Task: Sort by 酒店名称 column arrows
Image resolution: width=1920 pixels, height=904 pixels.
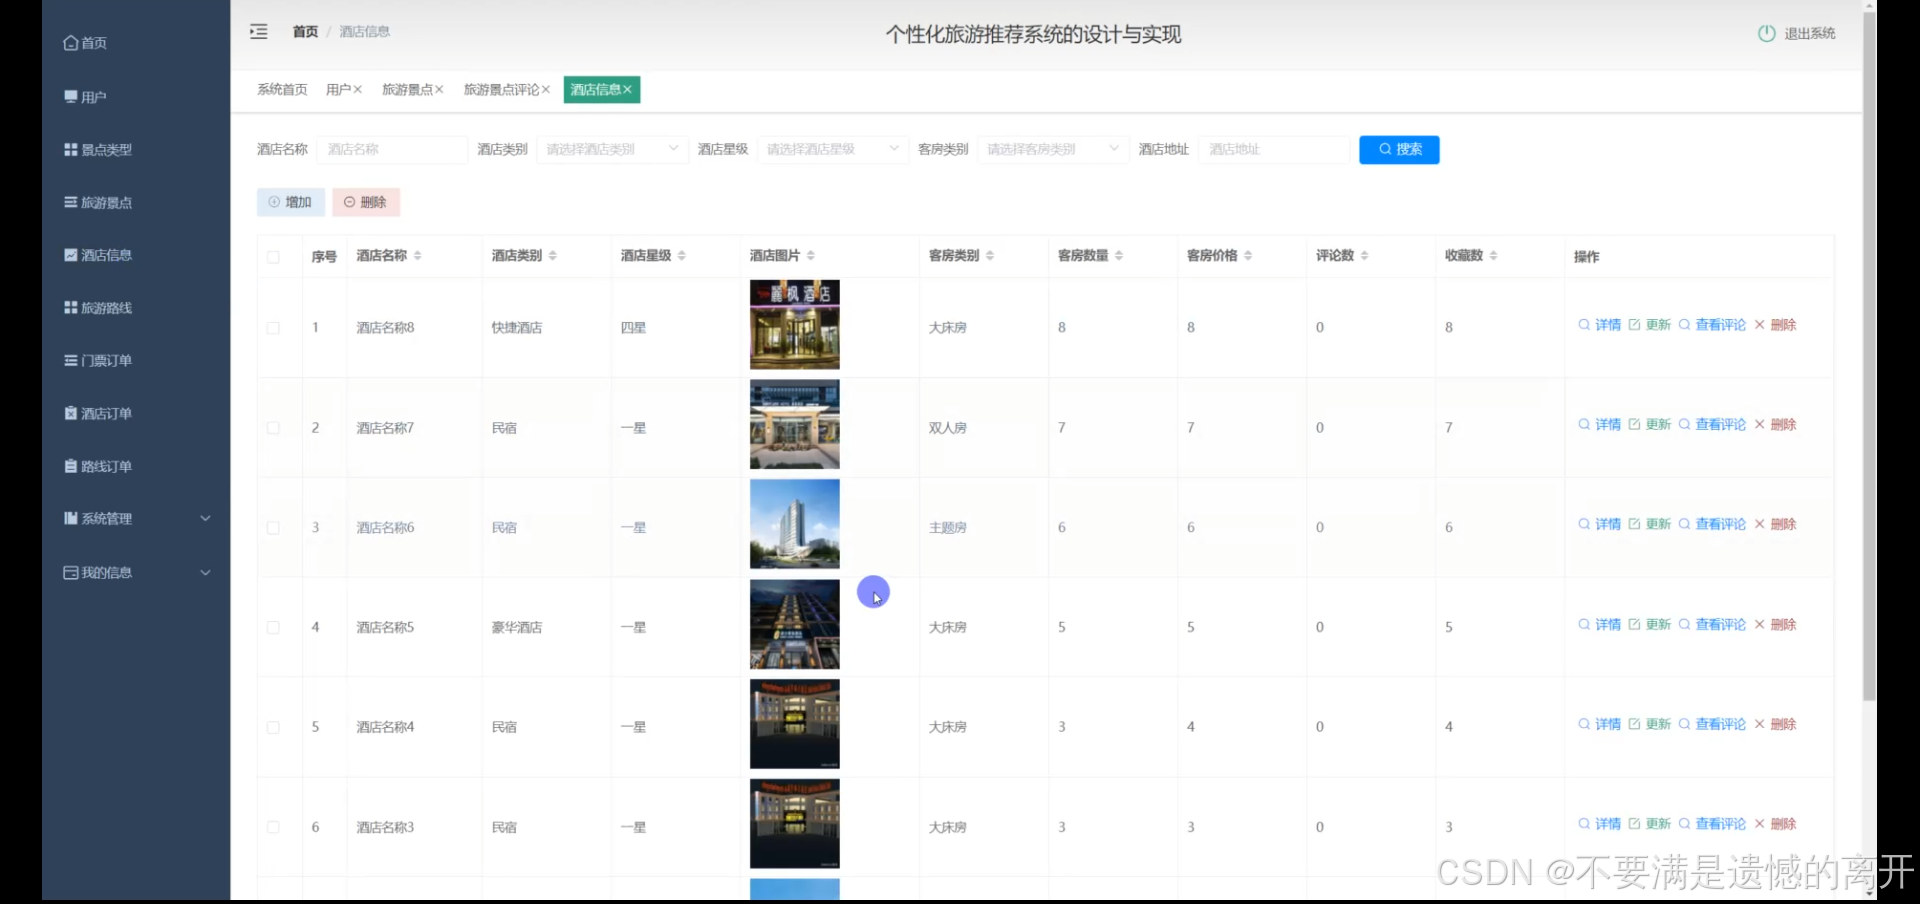Action: click(417, 256)
